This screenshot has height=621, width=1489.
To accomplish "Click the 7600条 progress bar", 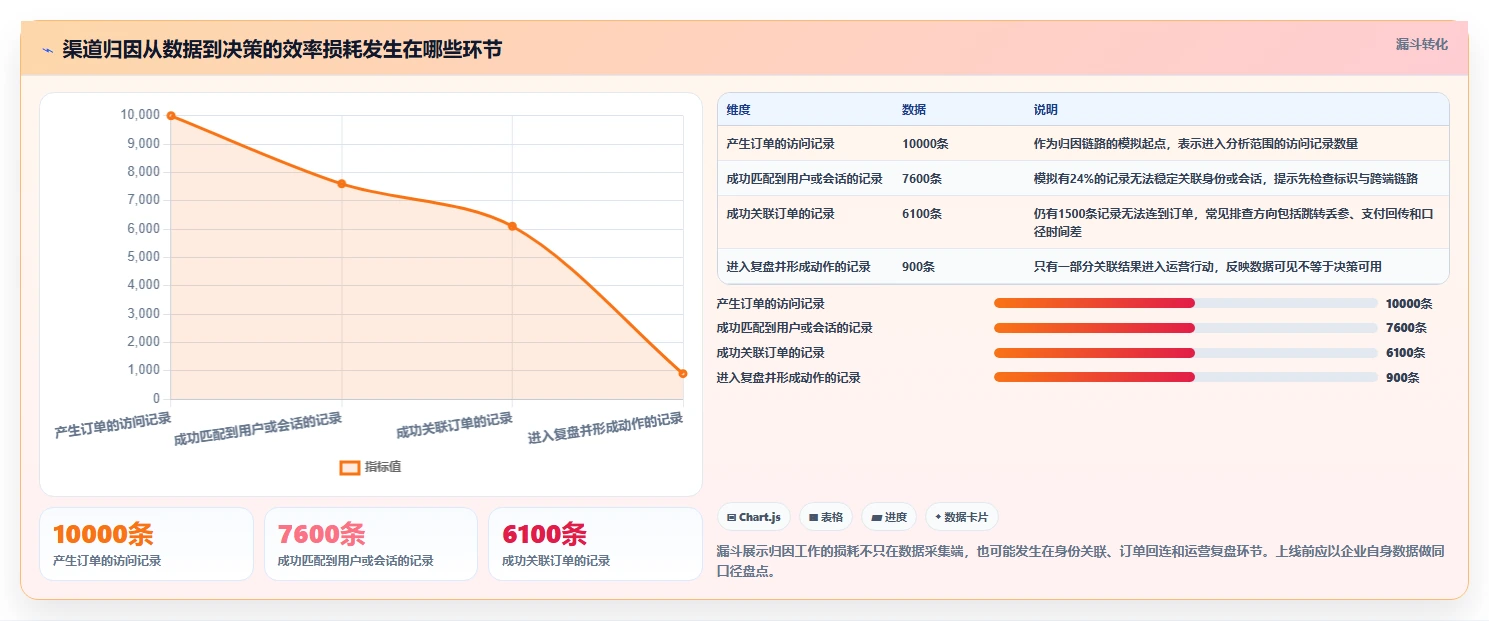I will [1186, 328].
